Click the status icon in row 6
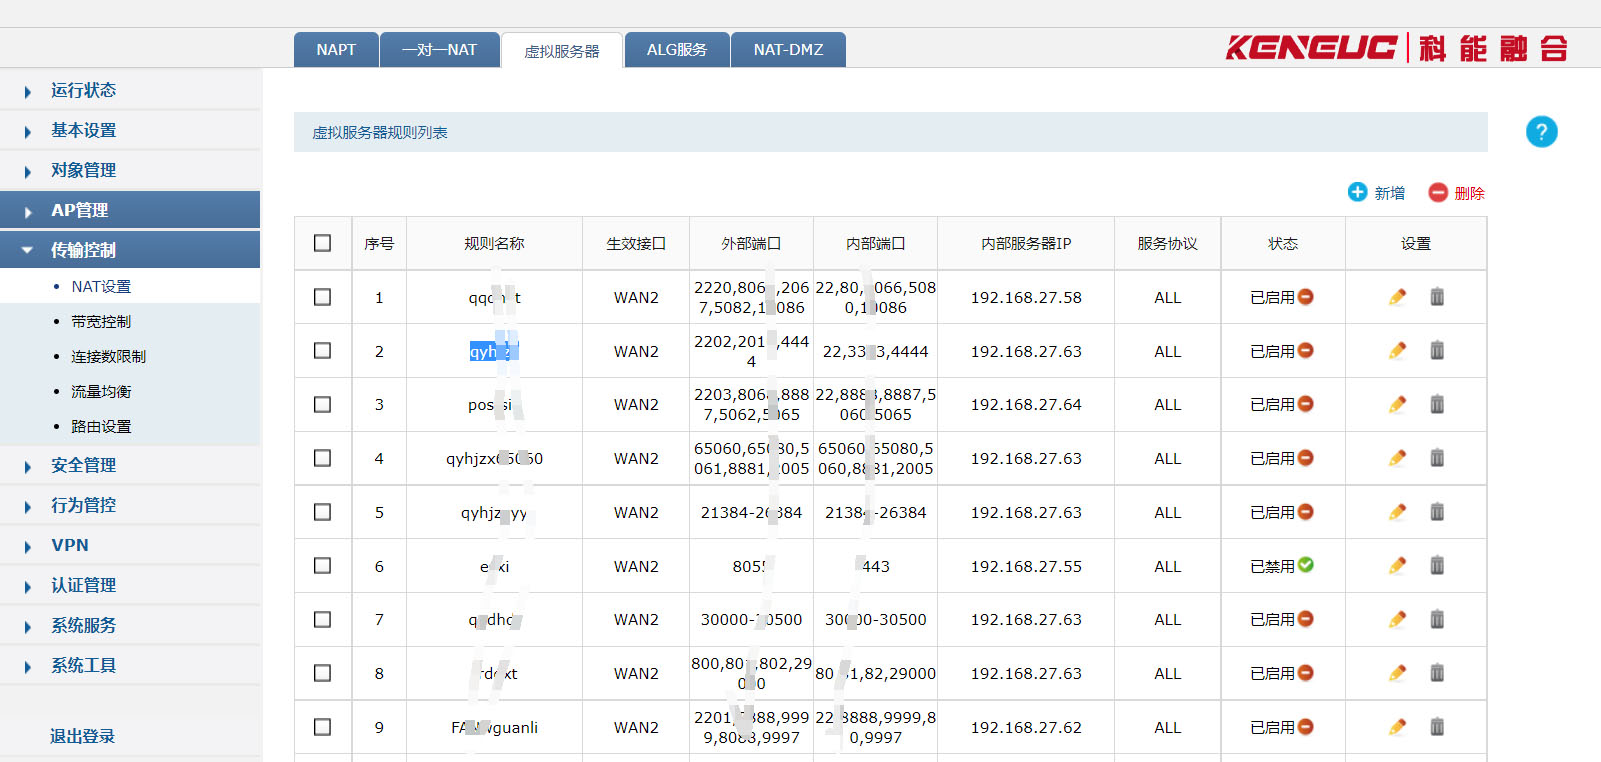Image resolution: width=1601 pixels, height=762 pixels. [x=1306, y=565]
